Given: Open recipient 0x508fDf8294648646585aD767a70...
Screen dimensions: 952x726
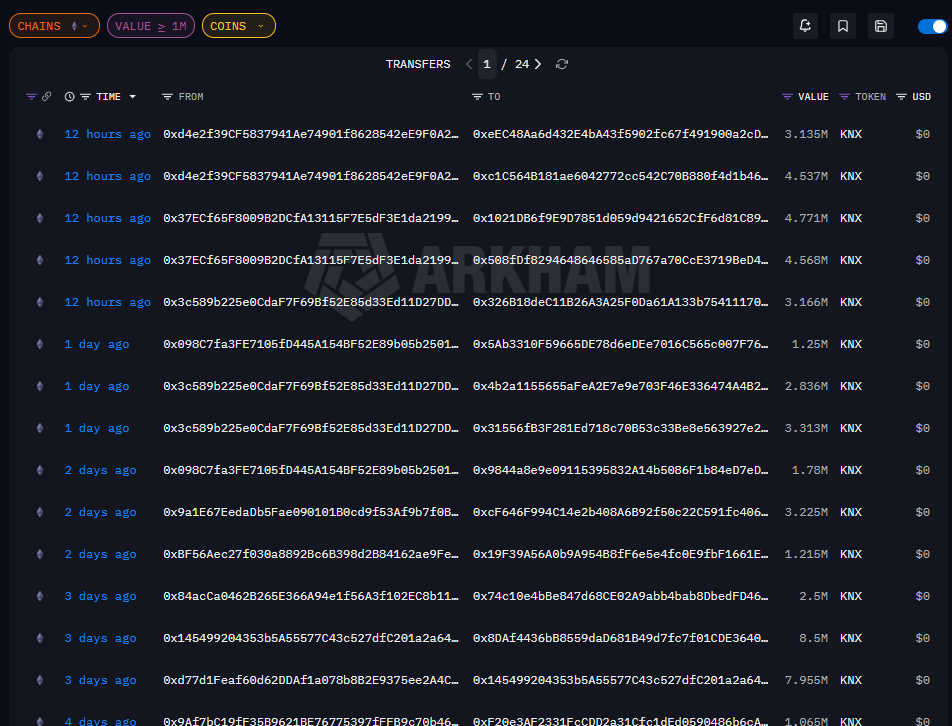Looking at the screenshot, I should 620,260.
